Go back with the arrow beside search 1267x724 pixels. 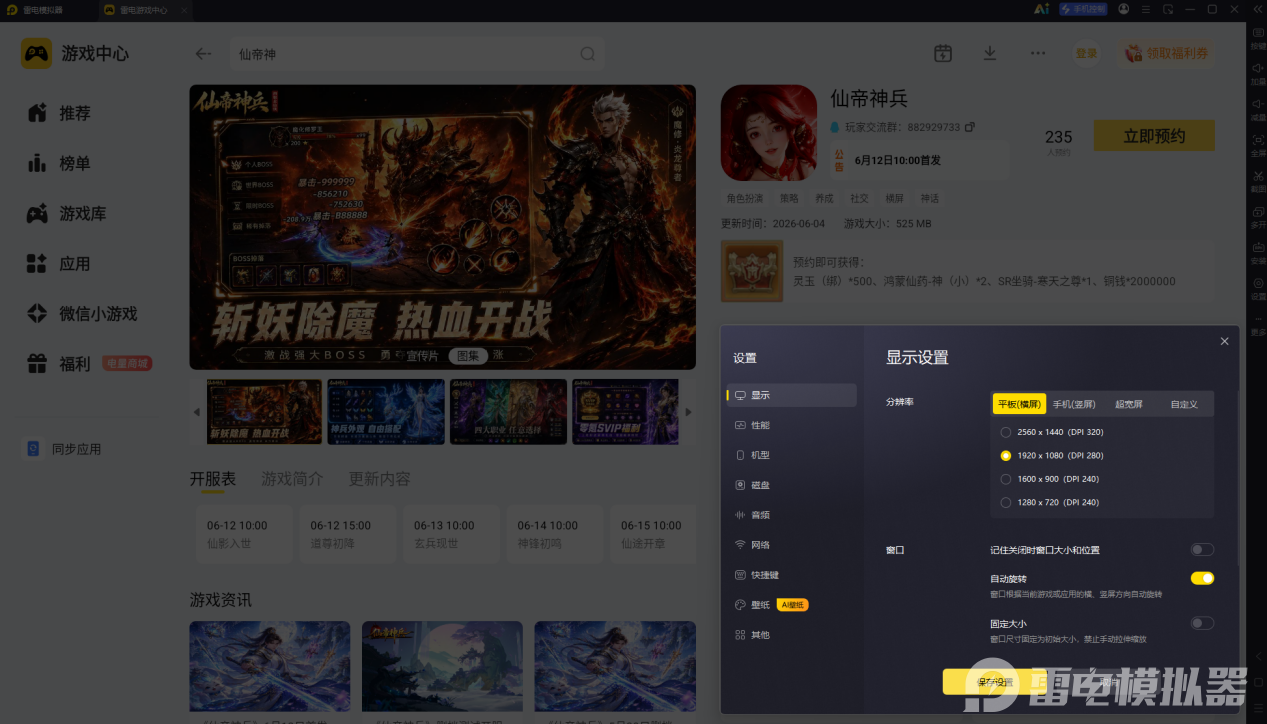coord(203,54)
